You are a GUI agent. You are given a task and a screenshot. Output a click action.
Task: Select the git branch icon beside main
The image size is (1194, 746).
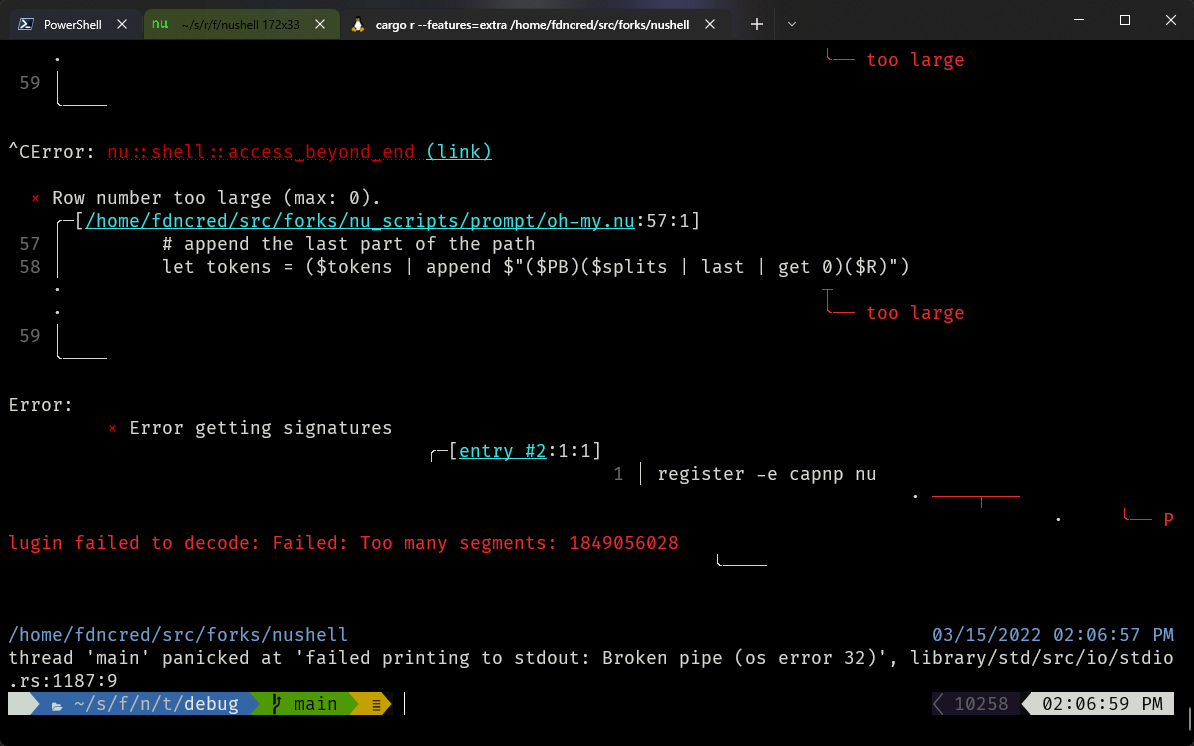coord(275,703)
